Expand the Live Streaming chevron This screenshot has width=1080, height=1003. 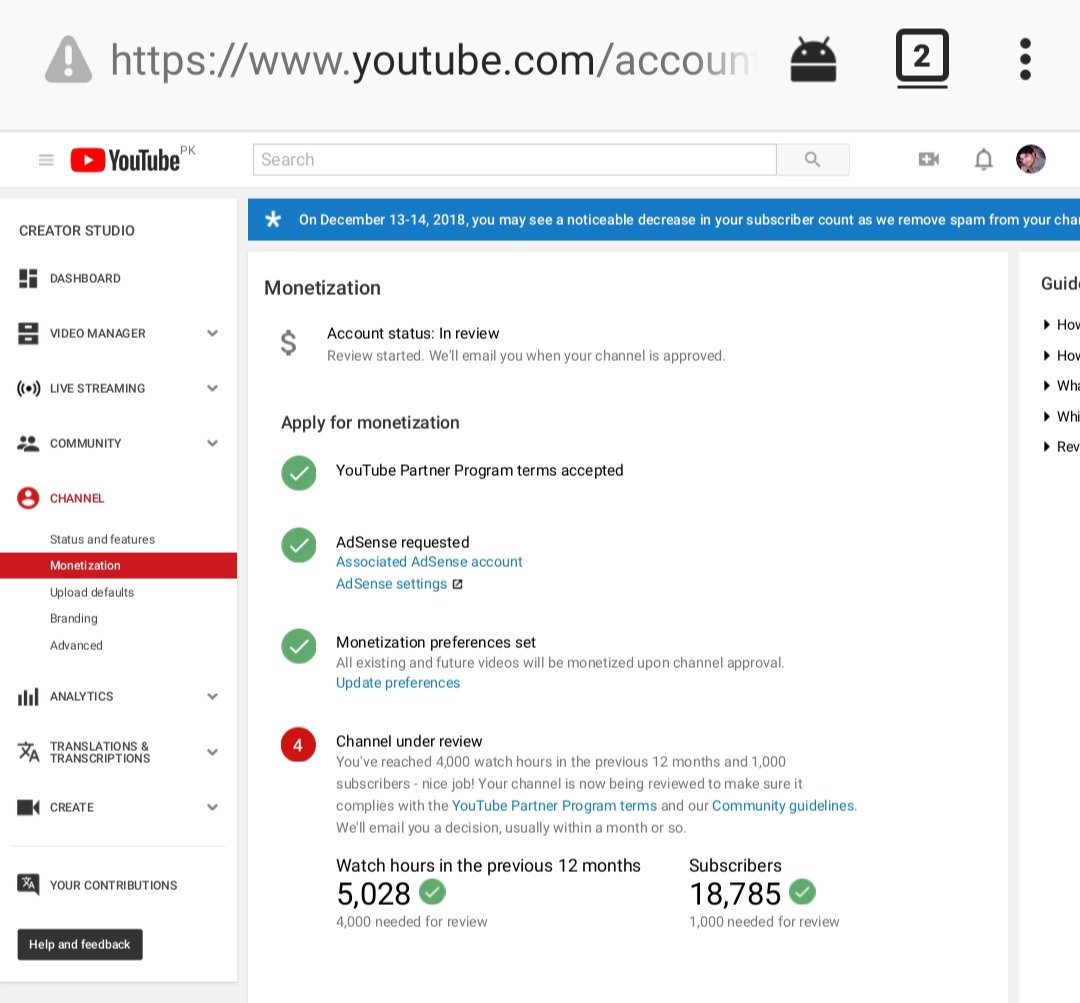[x=213, y=389]
